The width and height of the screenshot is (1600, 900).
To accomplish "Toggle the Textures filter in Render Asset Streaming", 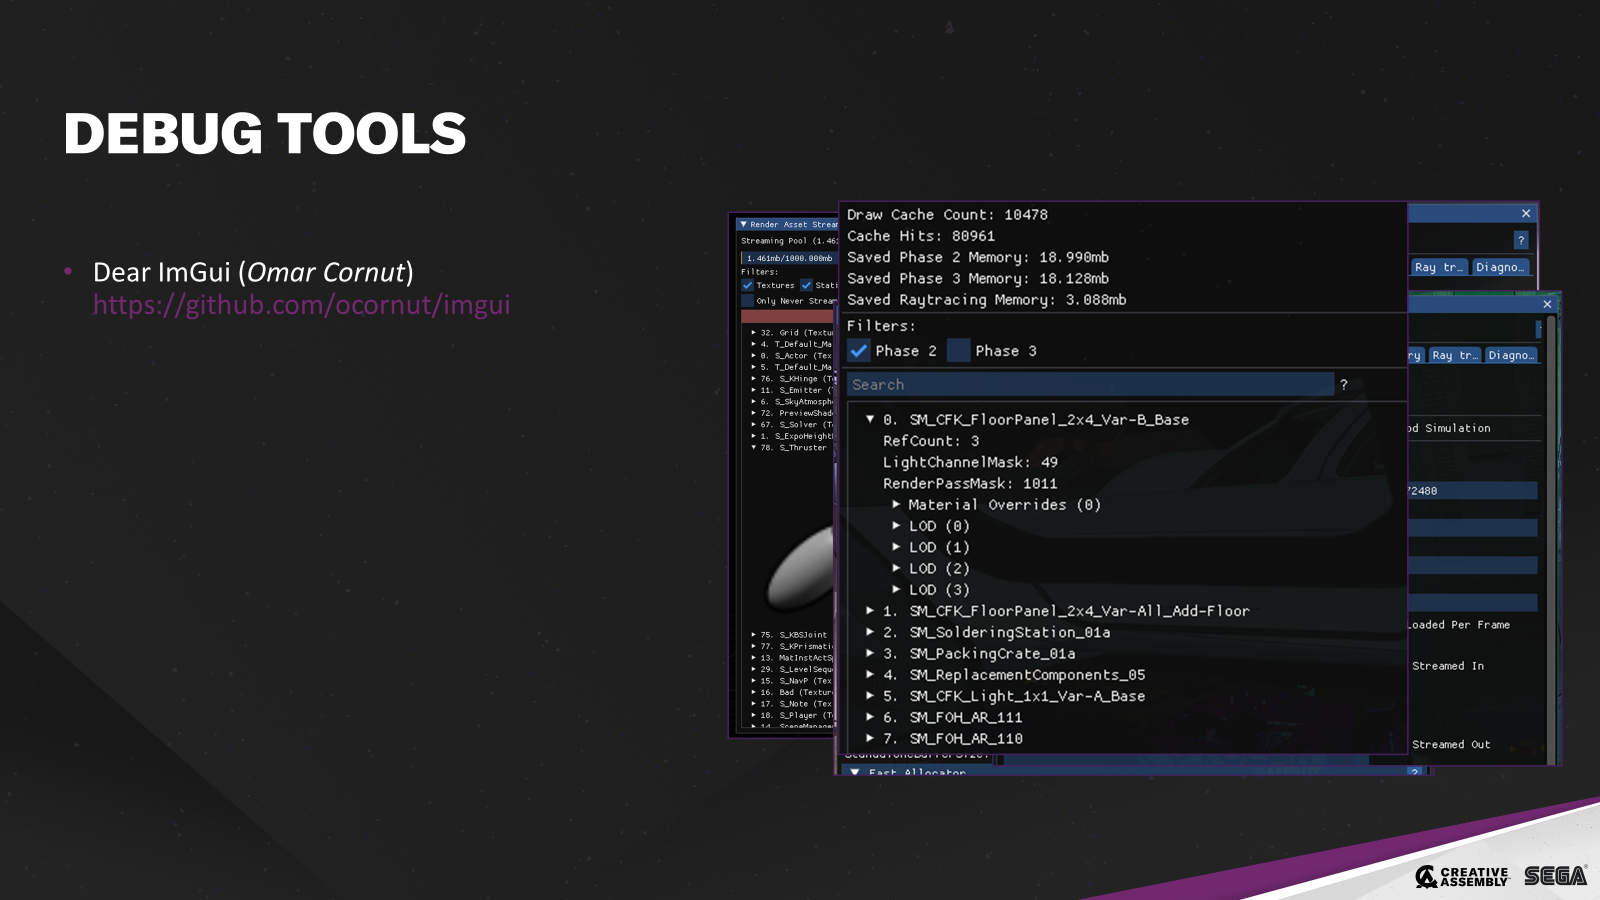I will point(747,285).
